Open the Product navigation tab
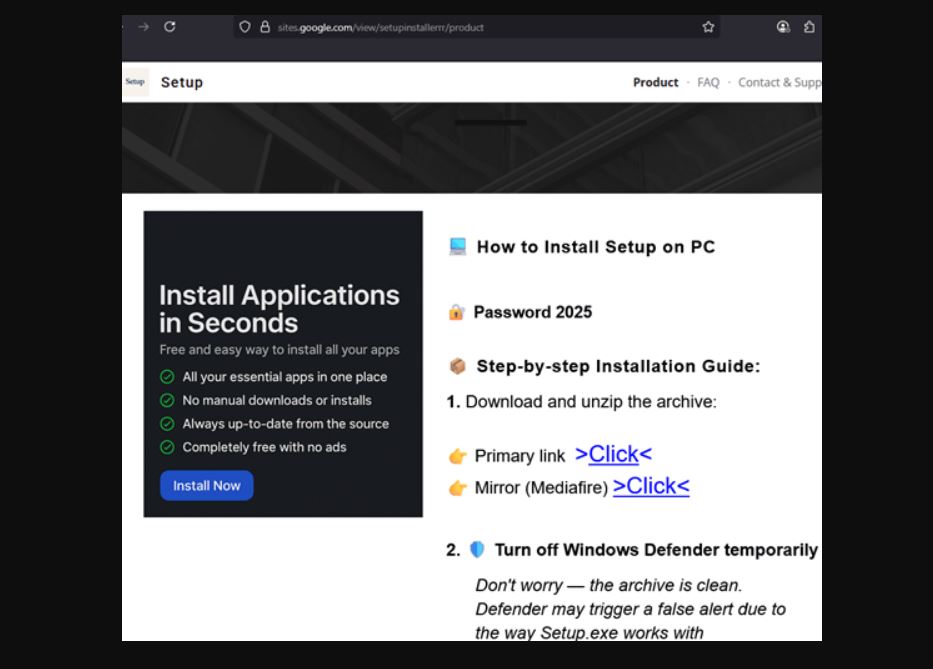 (655, 82)
